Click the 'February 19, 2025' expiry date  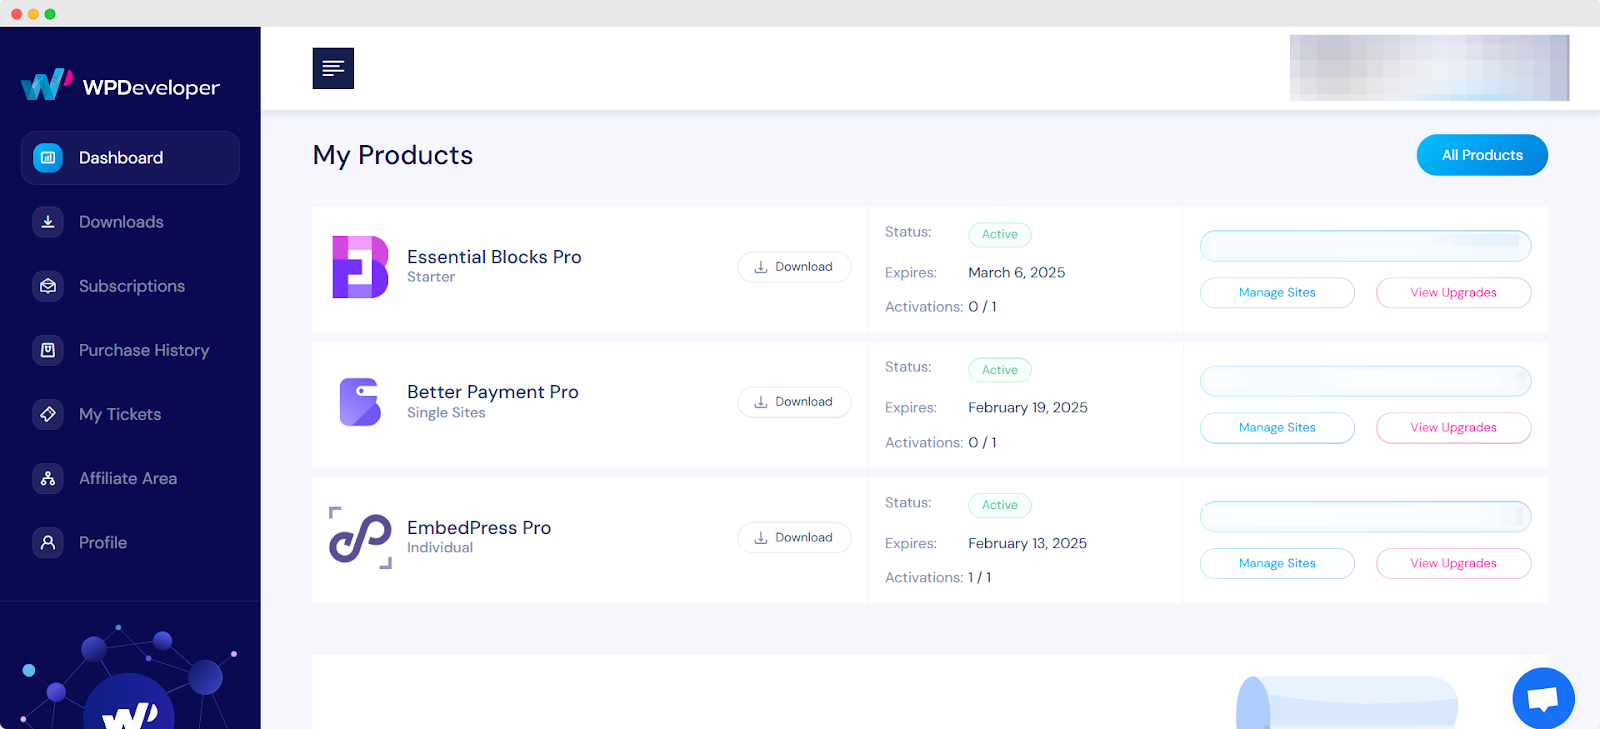click(x=1028, y=408)
